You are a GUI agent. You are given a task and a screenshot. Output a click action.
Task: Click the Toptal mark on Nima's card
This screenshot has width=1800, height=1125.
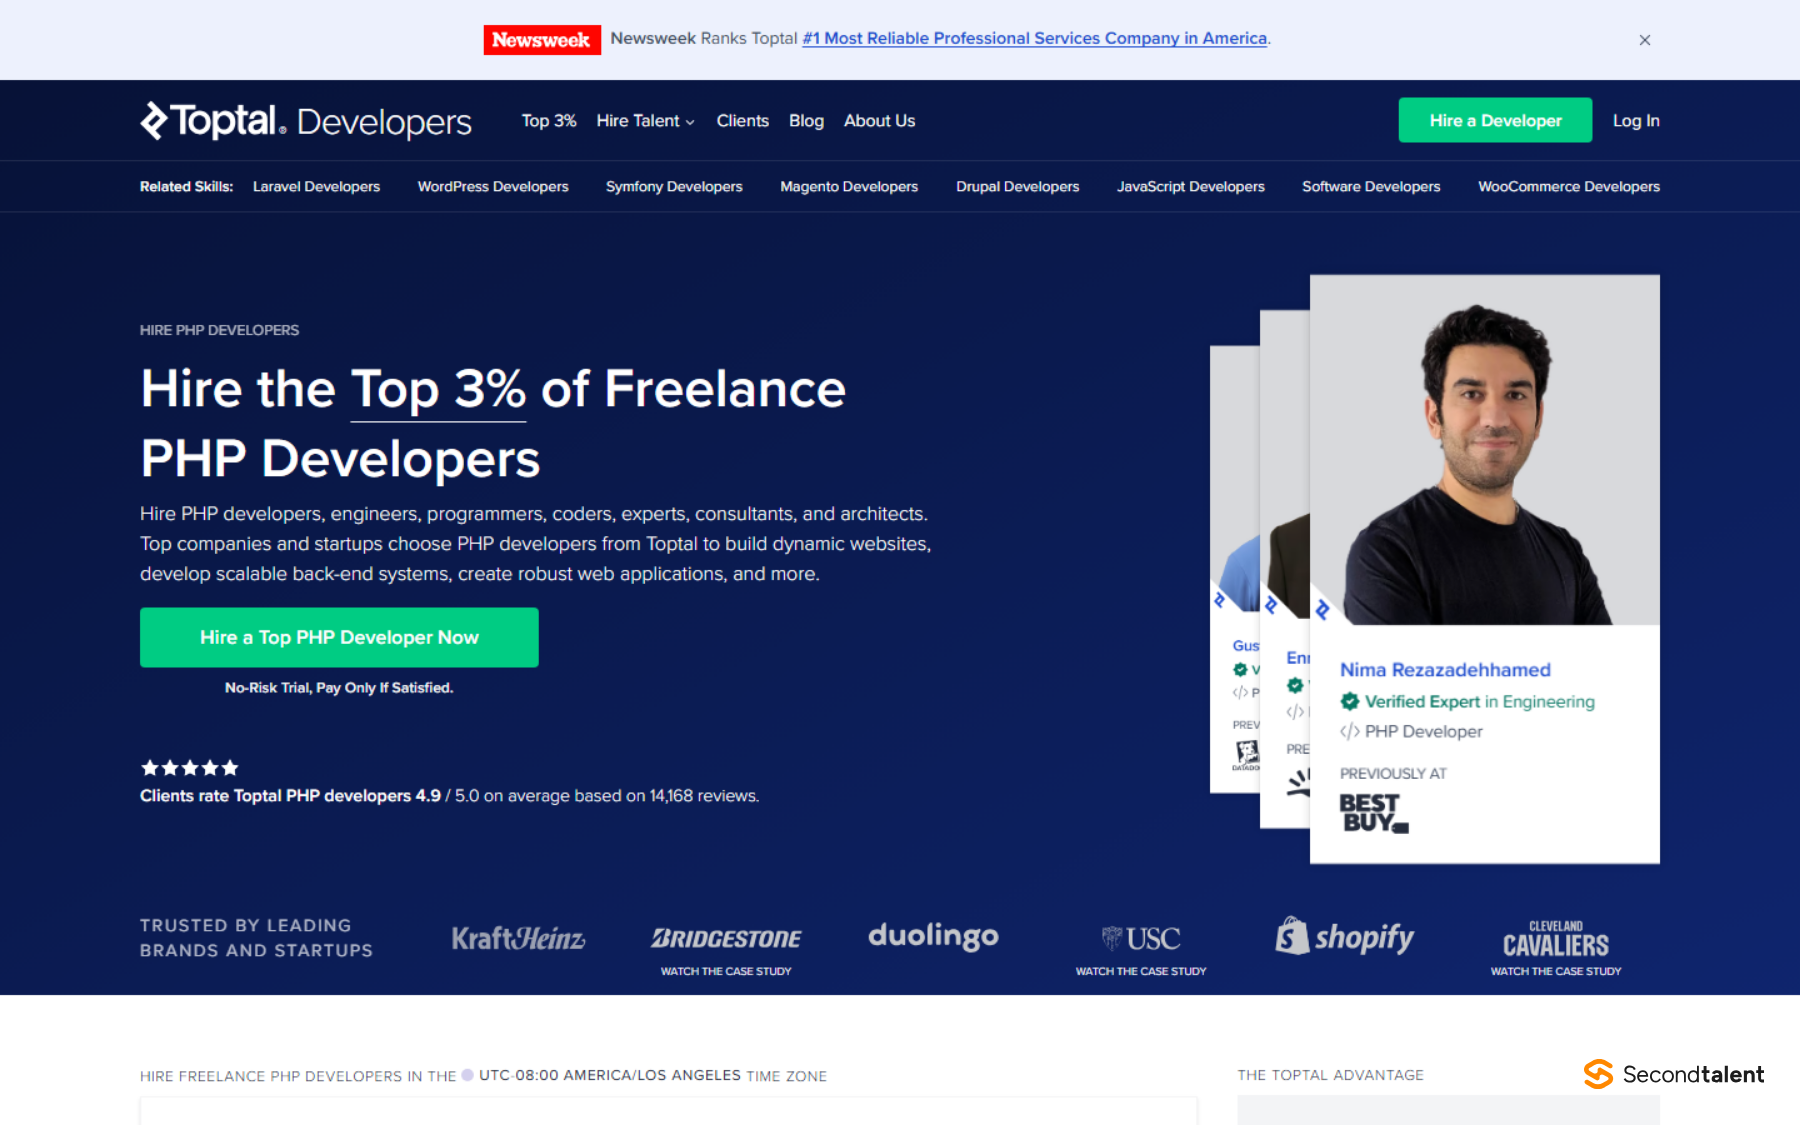1322,609
